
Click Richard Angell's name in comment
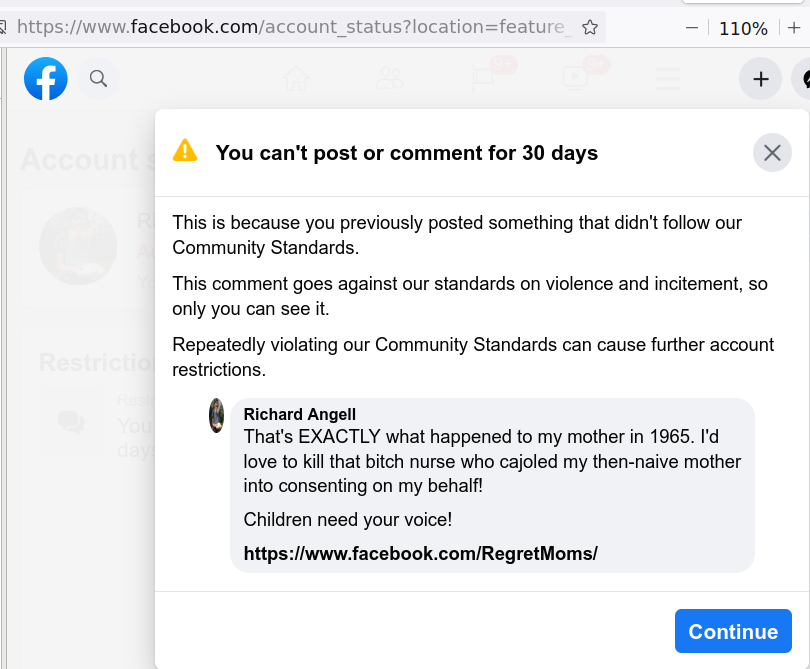(300, 414)
